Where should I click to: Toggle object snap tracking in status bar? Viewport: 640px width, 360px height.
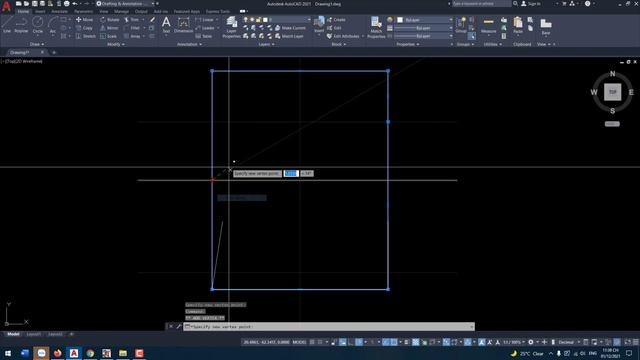tap(386, 342)
